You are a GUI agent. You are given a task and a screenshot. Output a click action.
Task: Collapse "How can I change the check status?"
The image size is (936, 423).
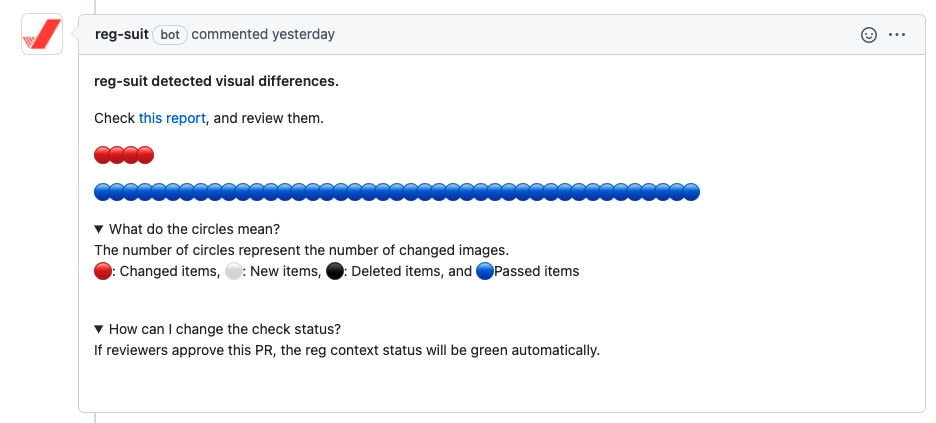pos(217,329)
